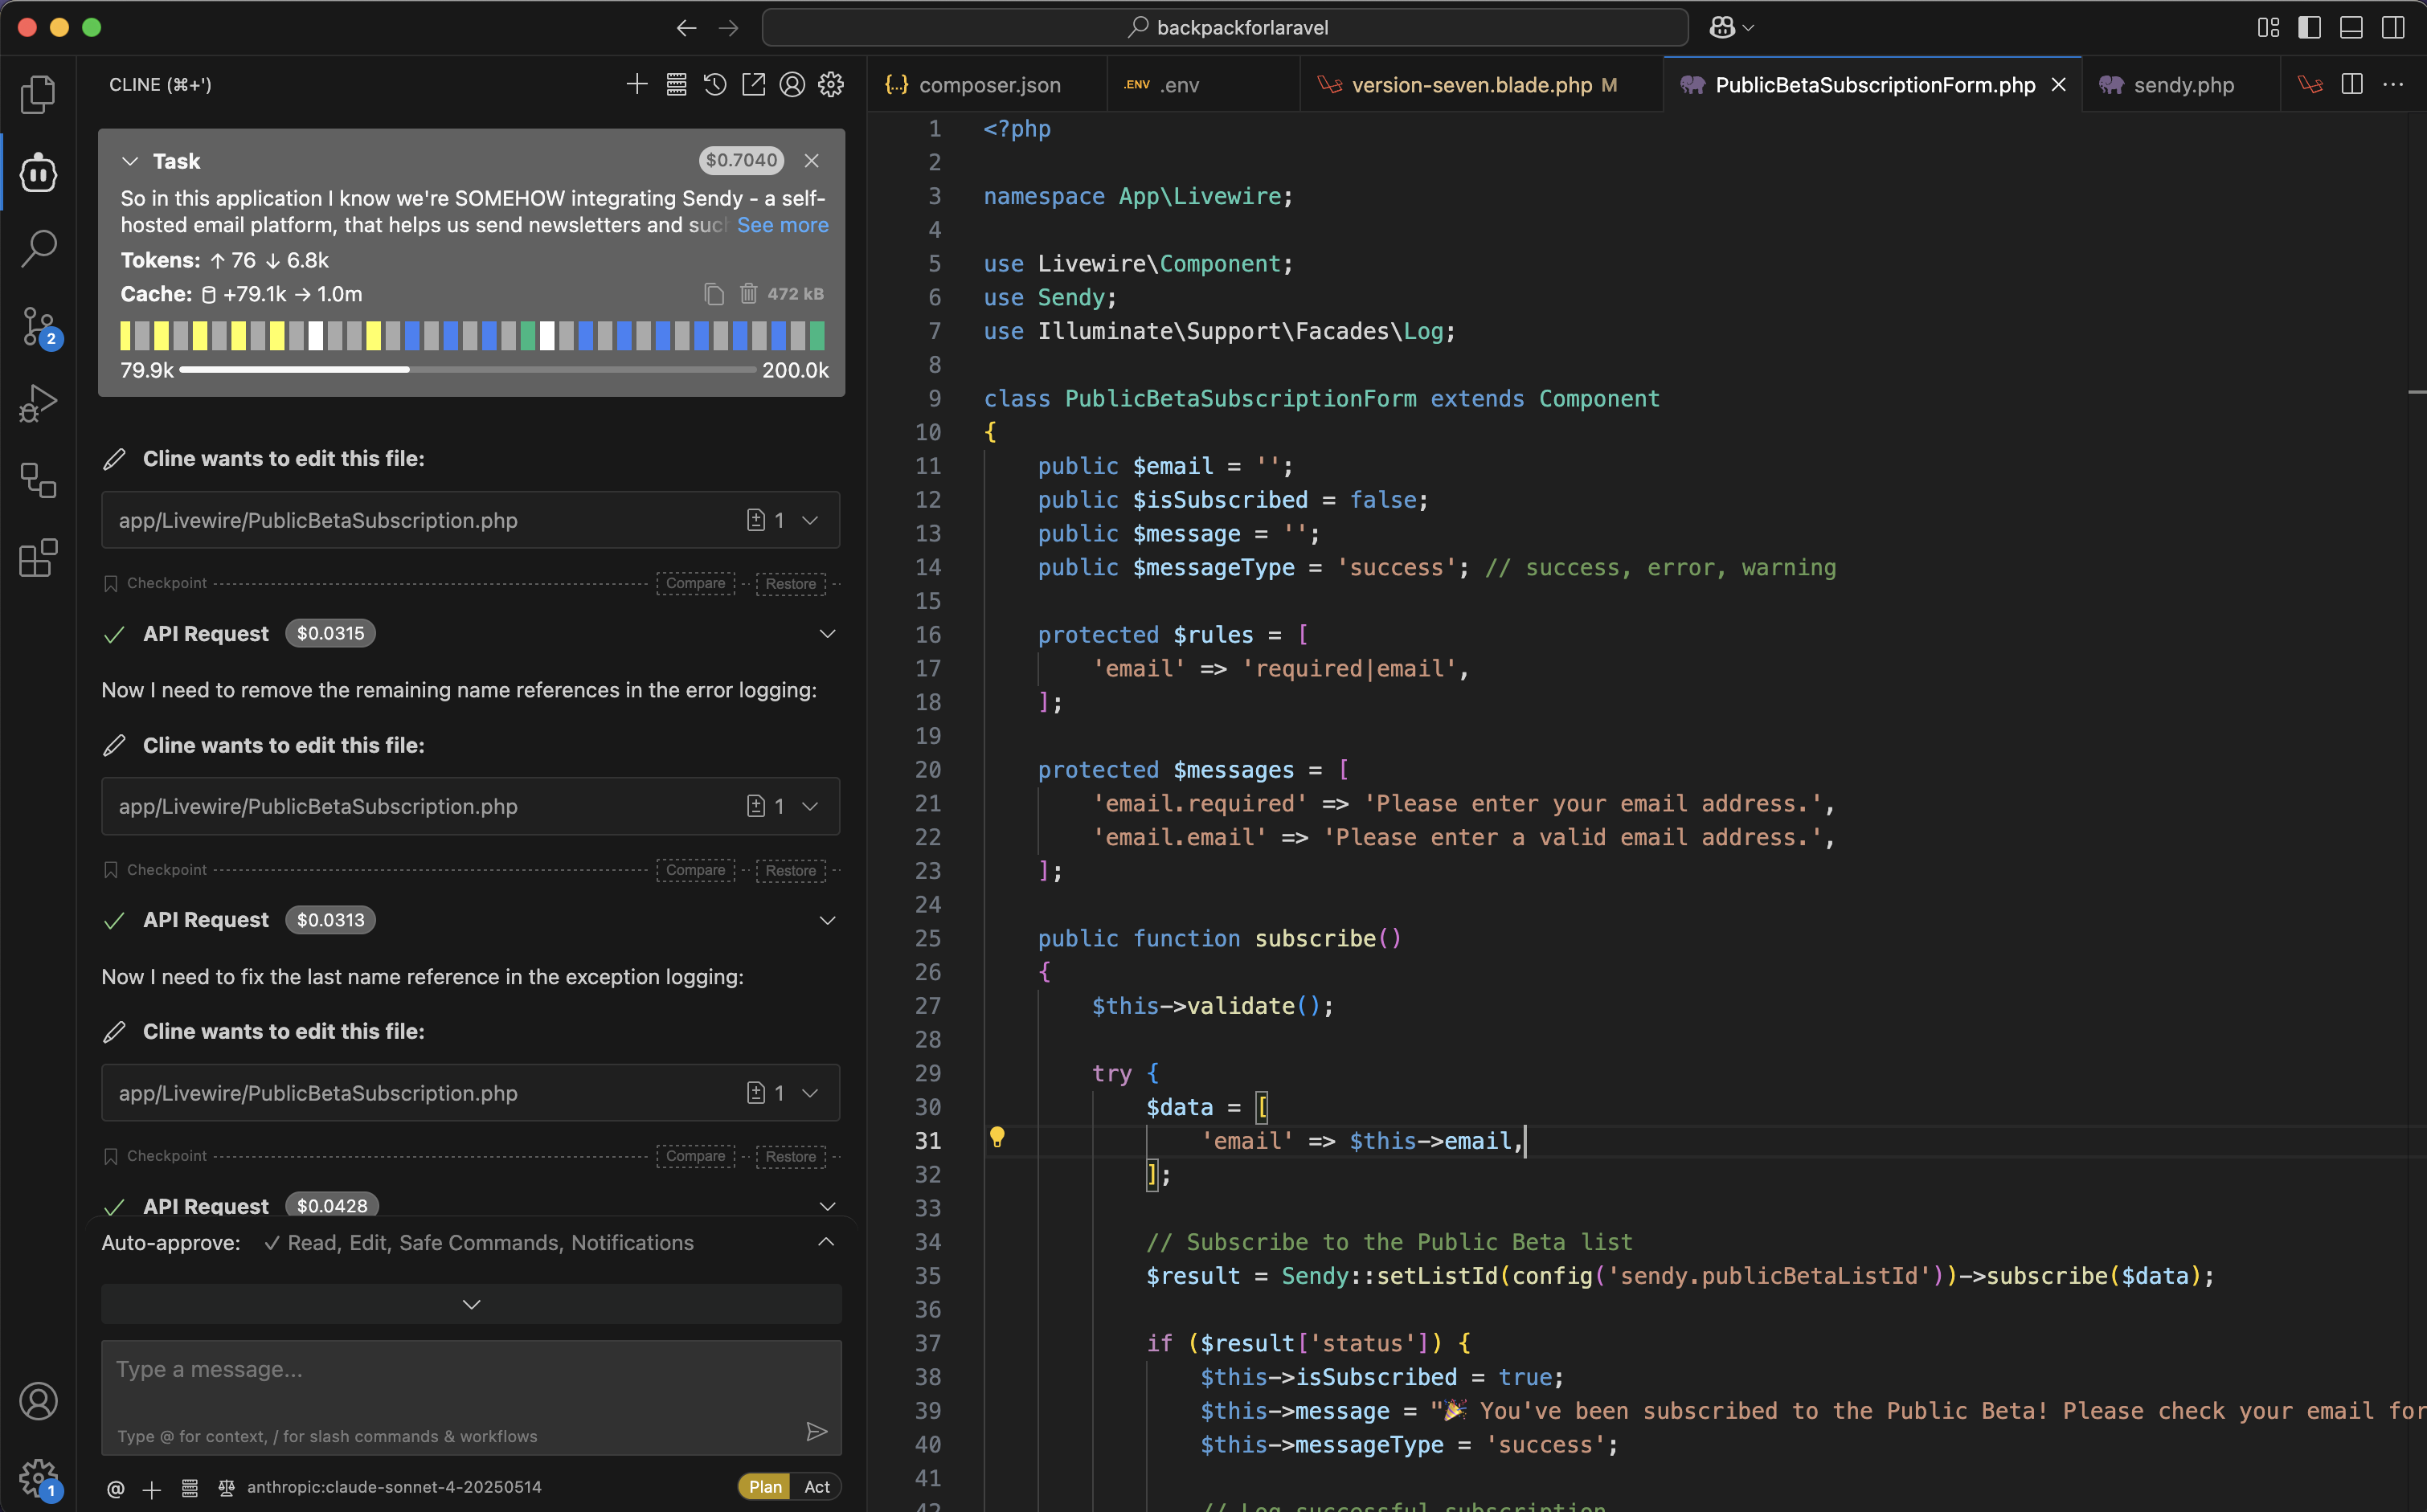
Task: Switch to the sendy.php tab
Action: 2182,85
